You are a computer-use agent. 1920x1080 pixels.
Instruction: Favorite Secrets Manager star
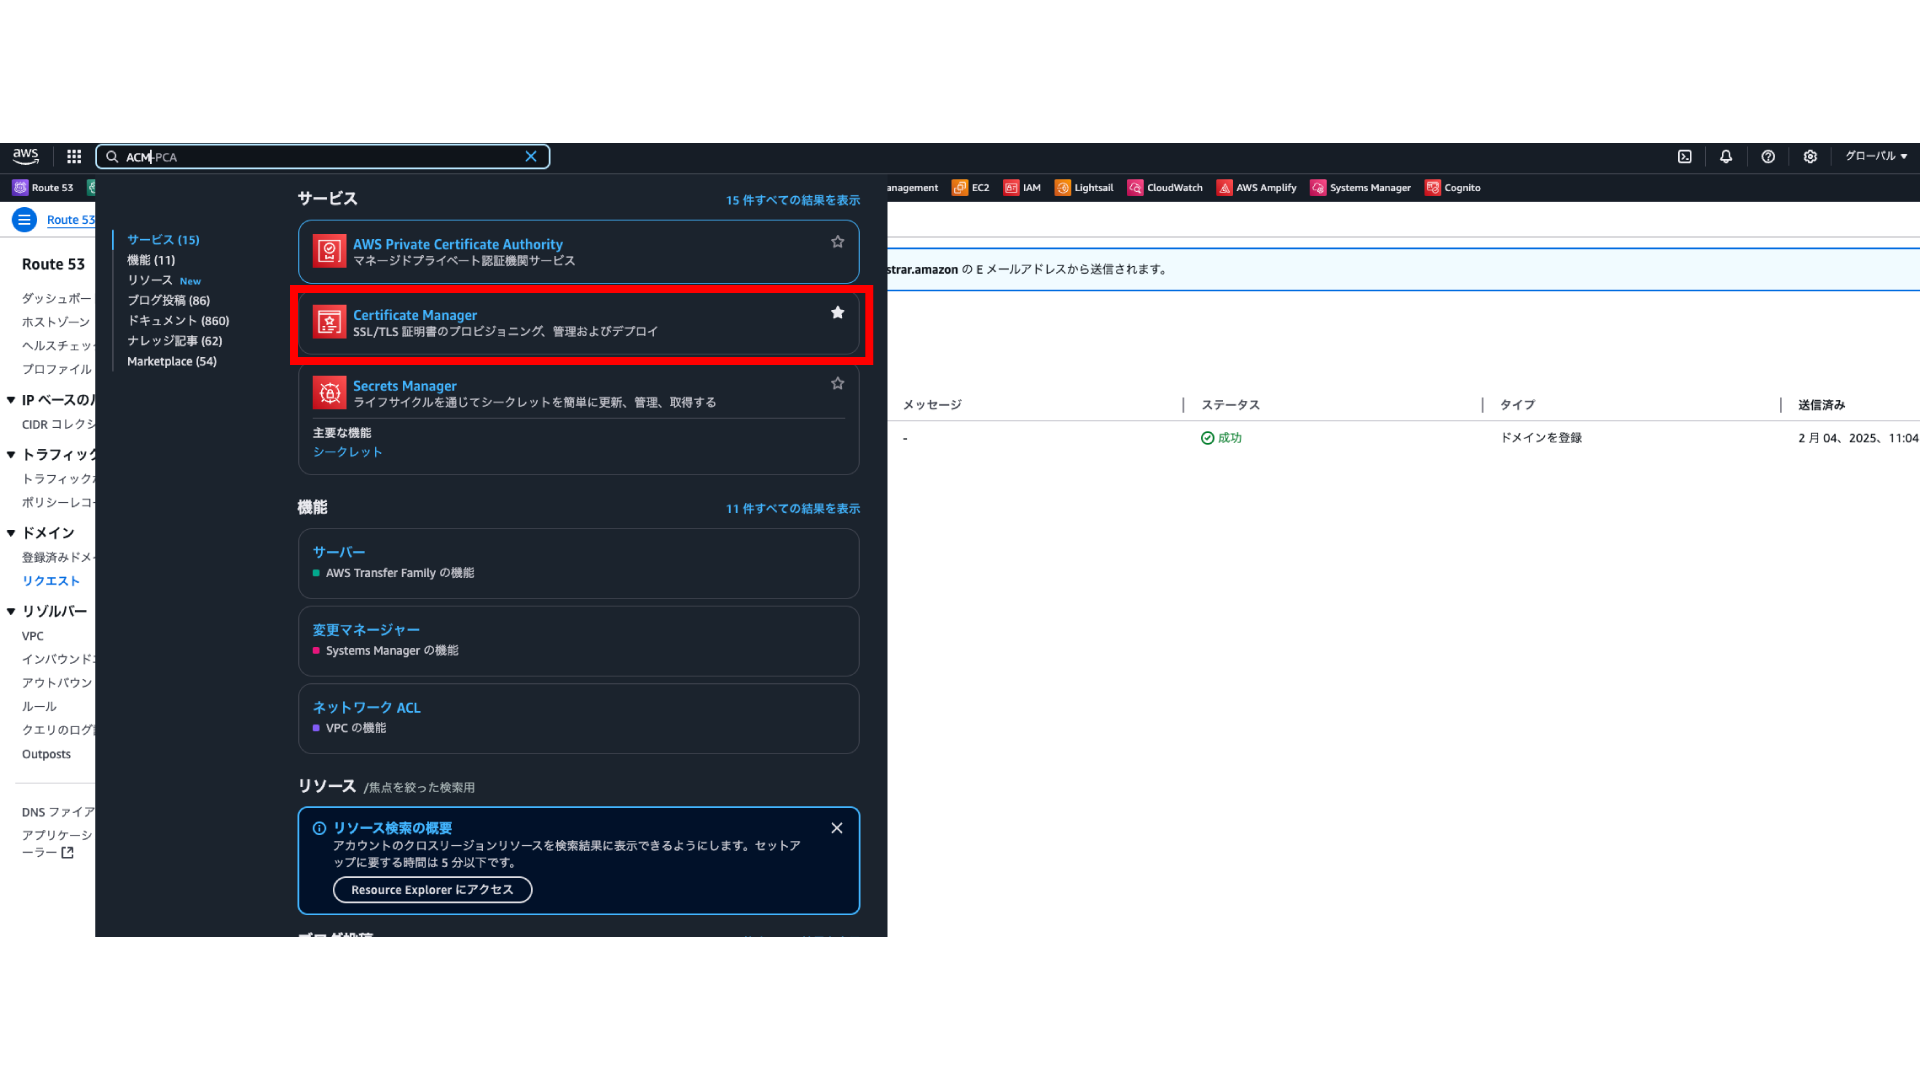(838, 384)
